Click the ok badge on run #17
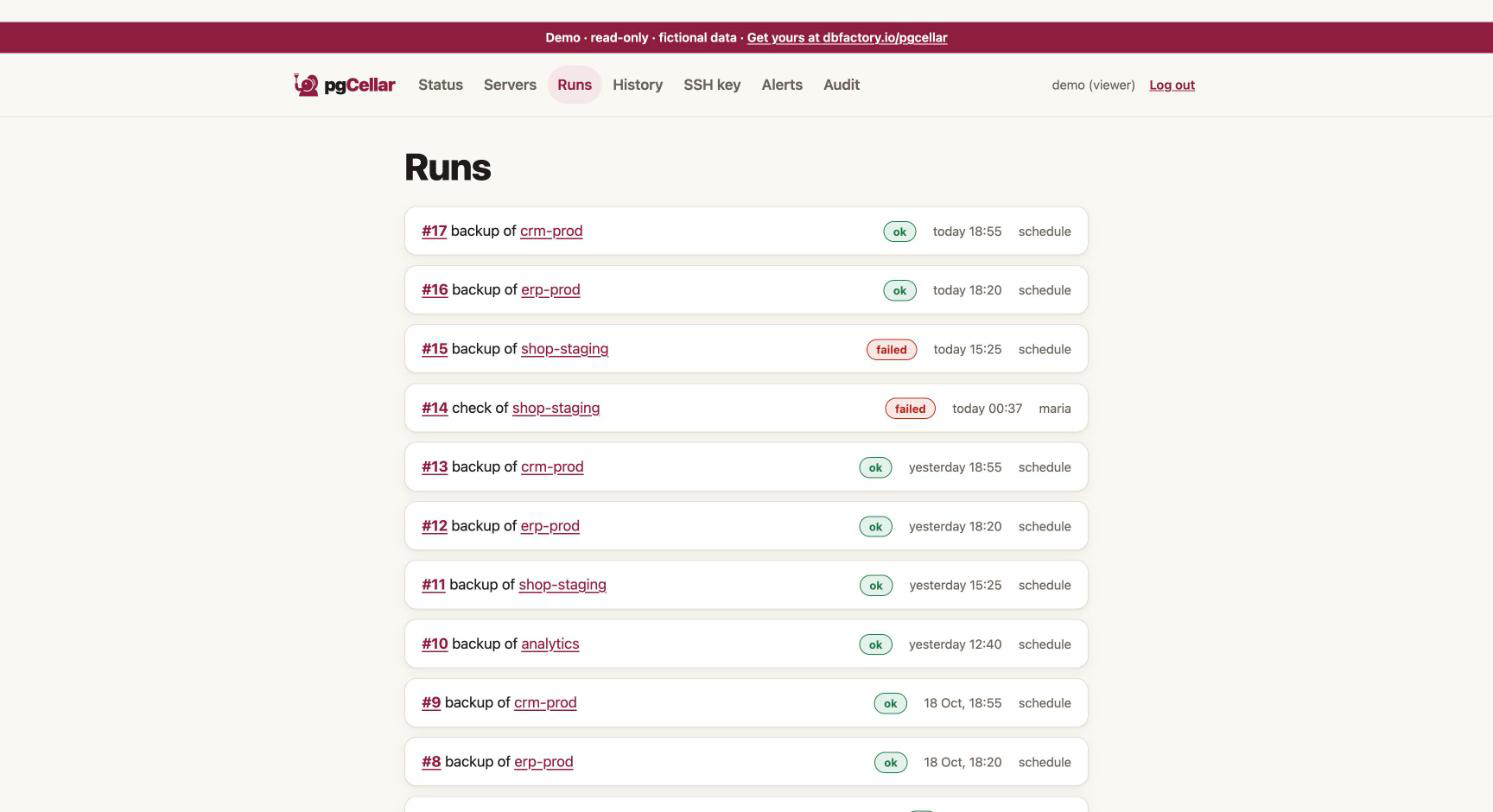The width and height of the screenshot is (1493, 812). pyautogui.click(x=899, y=232)
